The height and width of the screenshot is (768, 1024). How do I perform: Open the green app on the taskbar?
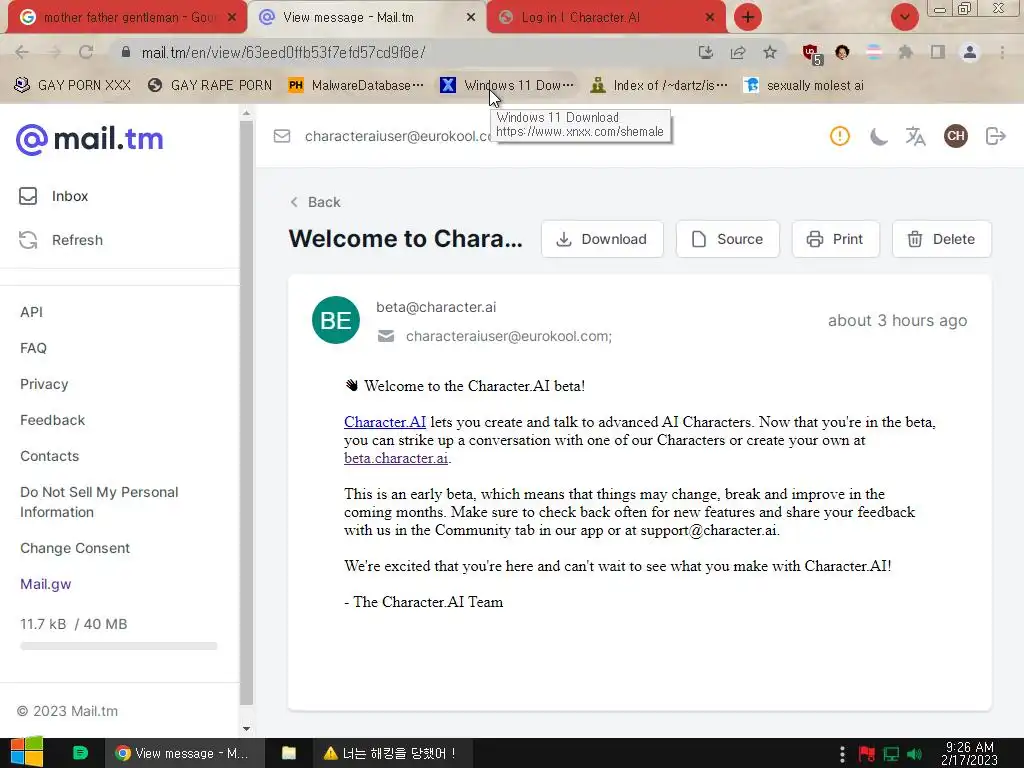[x=80, y=752]
